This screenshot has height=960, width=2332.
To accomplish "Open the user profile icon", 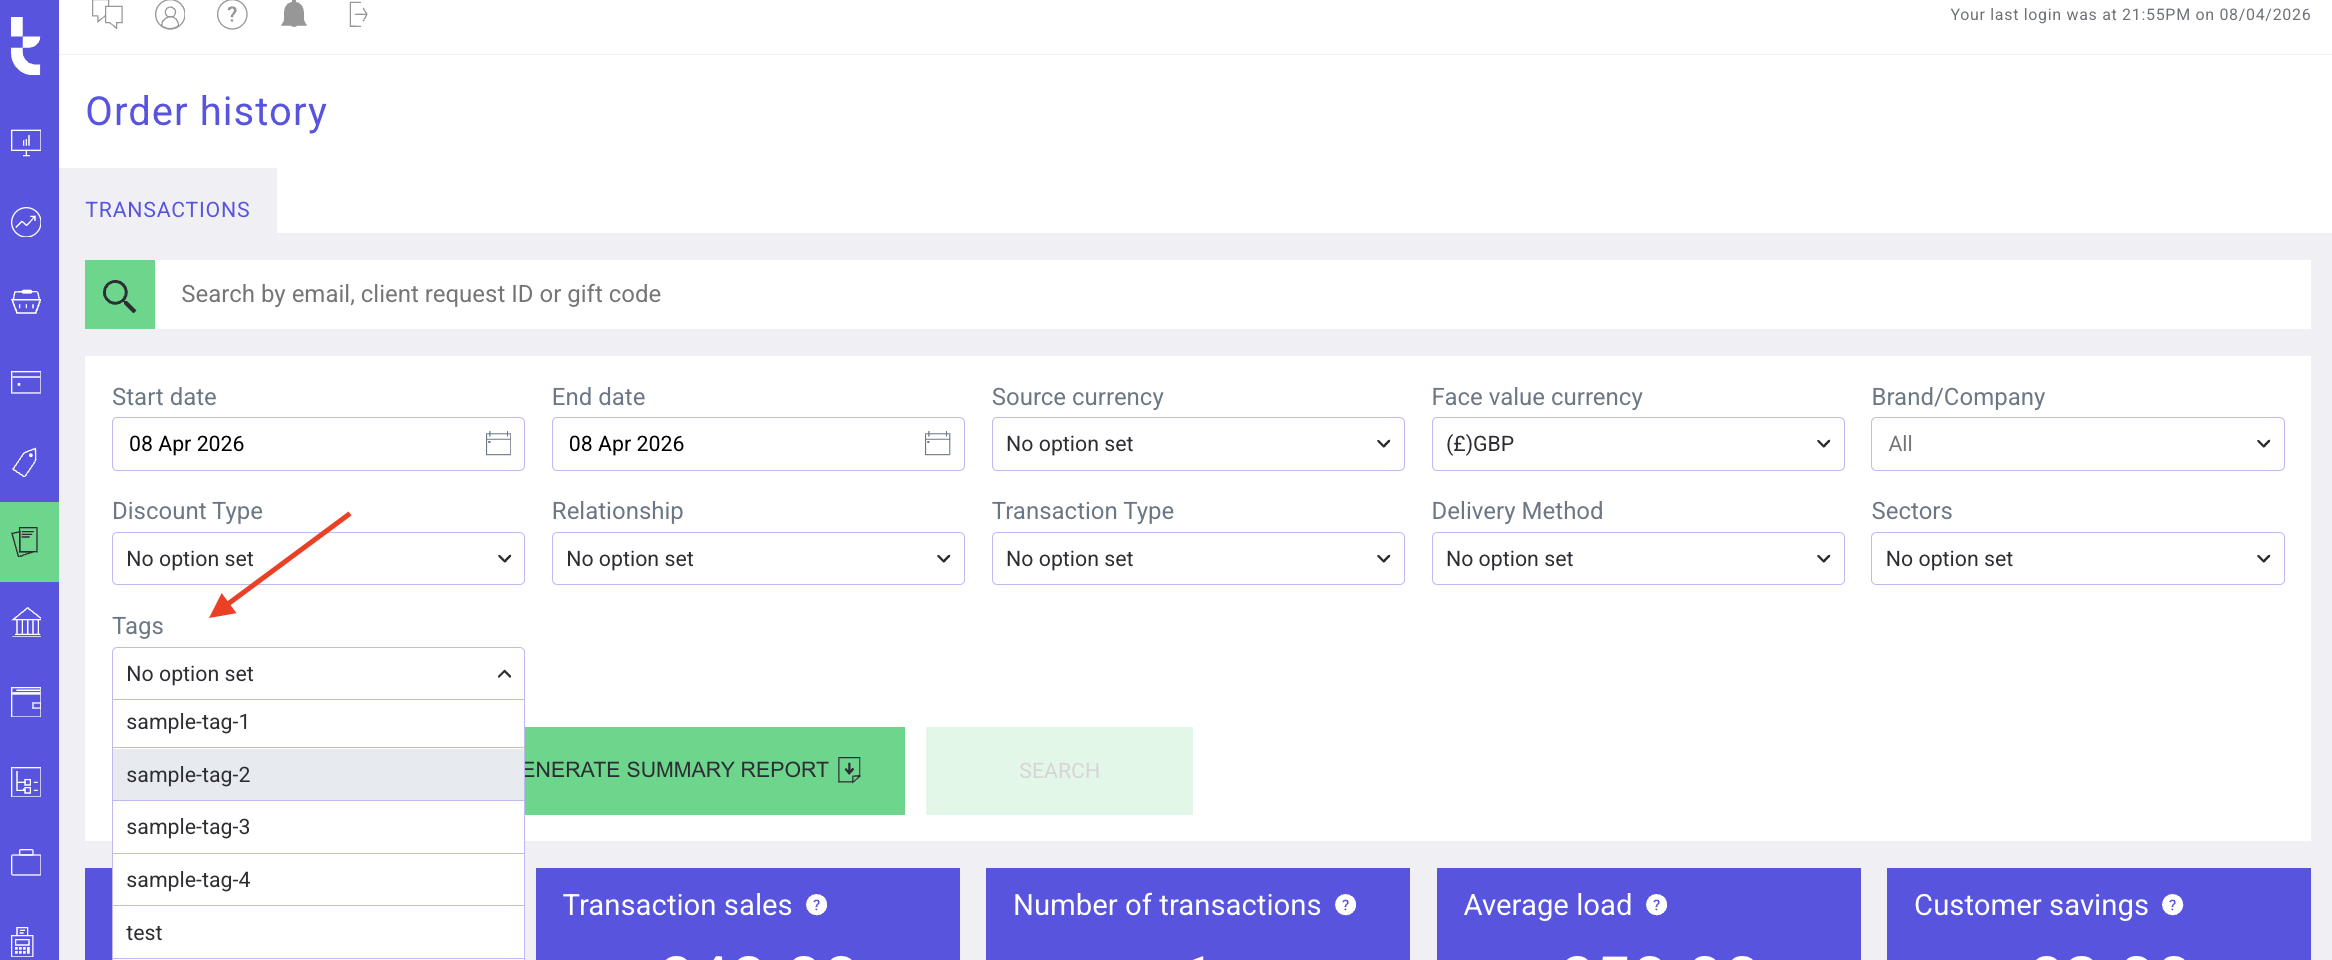I will click(x=170, y=15).
